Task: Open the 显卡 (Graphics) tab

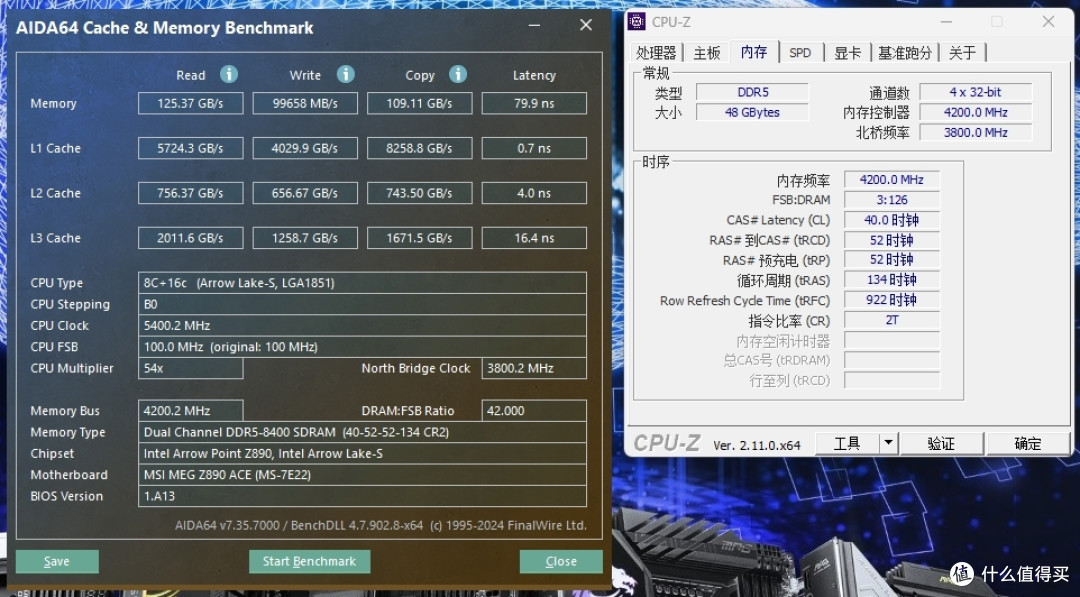Action: coord(847,52)
